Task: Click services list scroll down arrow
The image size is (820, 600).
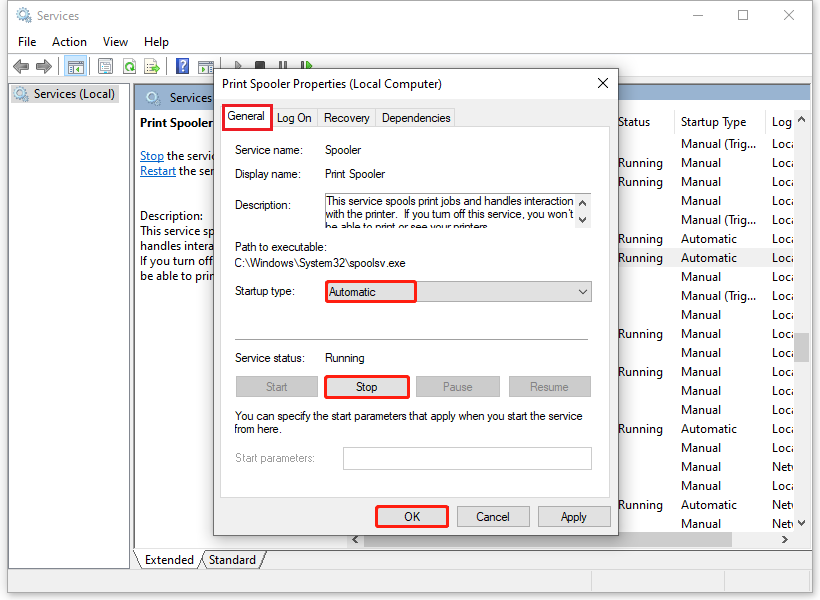Action: (x=801, y=523)
